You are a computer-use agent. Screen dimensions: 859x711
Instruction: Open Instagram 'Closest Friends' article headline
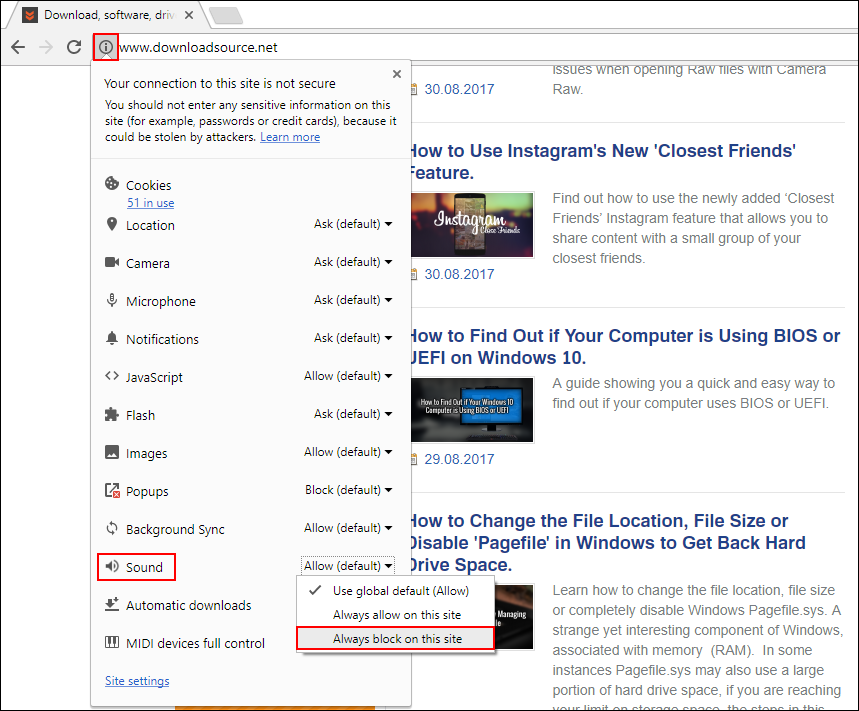[x=602, y=162]
